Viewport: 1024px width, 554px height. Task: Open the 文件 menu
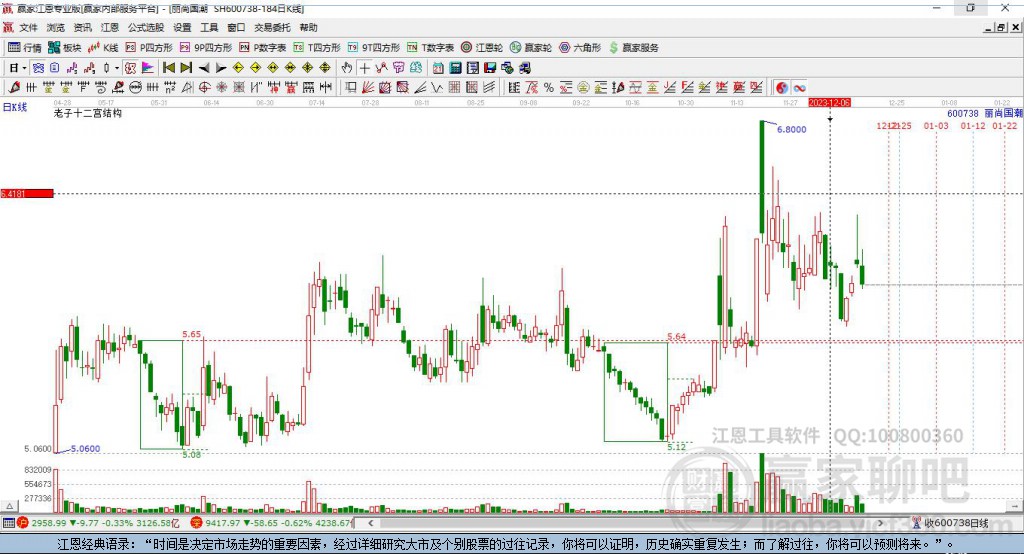pos(29,27)
